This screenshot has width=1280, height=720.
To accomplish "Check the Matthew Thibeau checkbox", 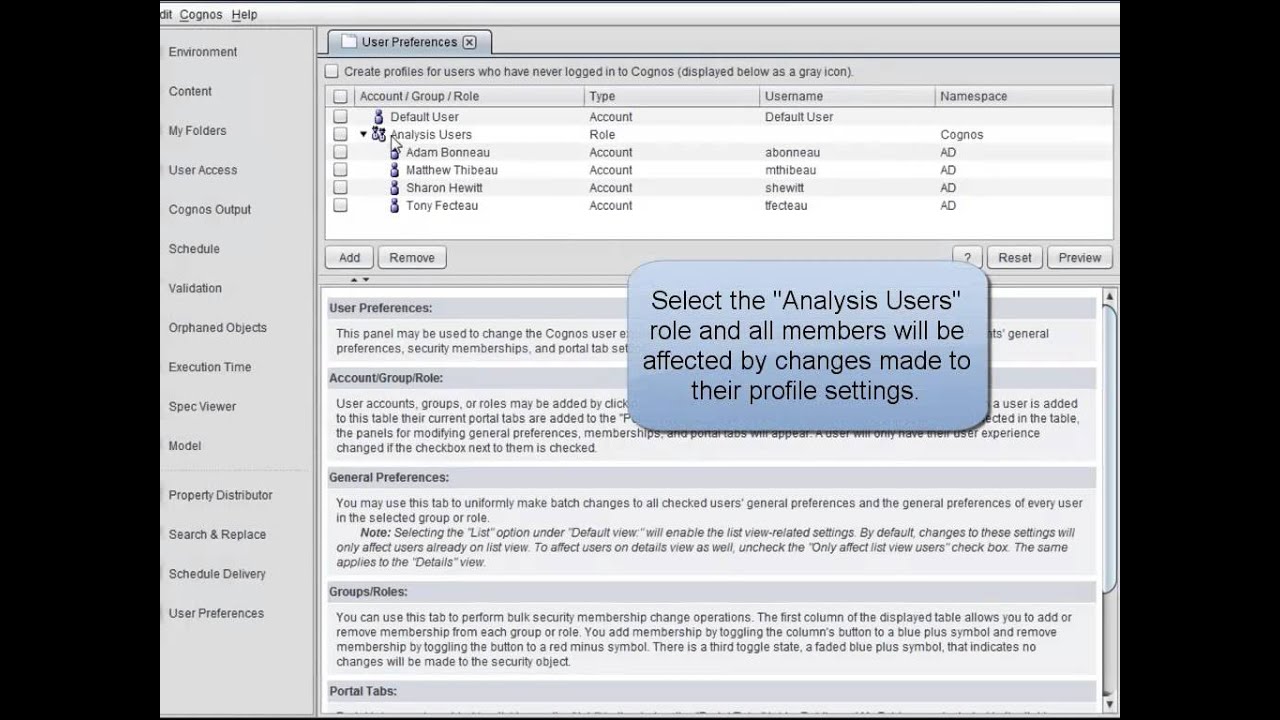I will pyautogui.click(x=340, y=170).
